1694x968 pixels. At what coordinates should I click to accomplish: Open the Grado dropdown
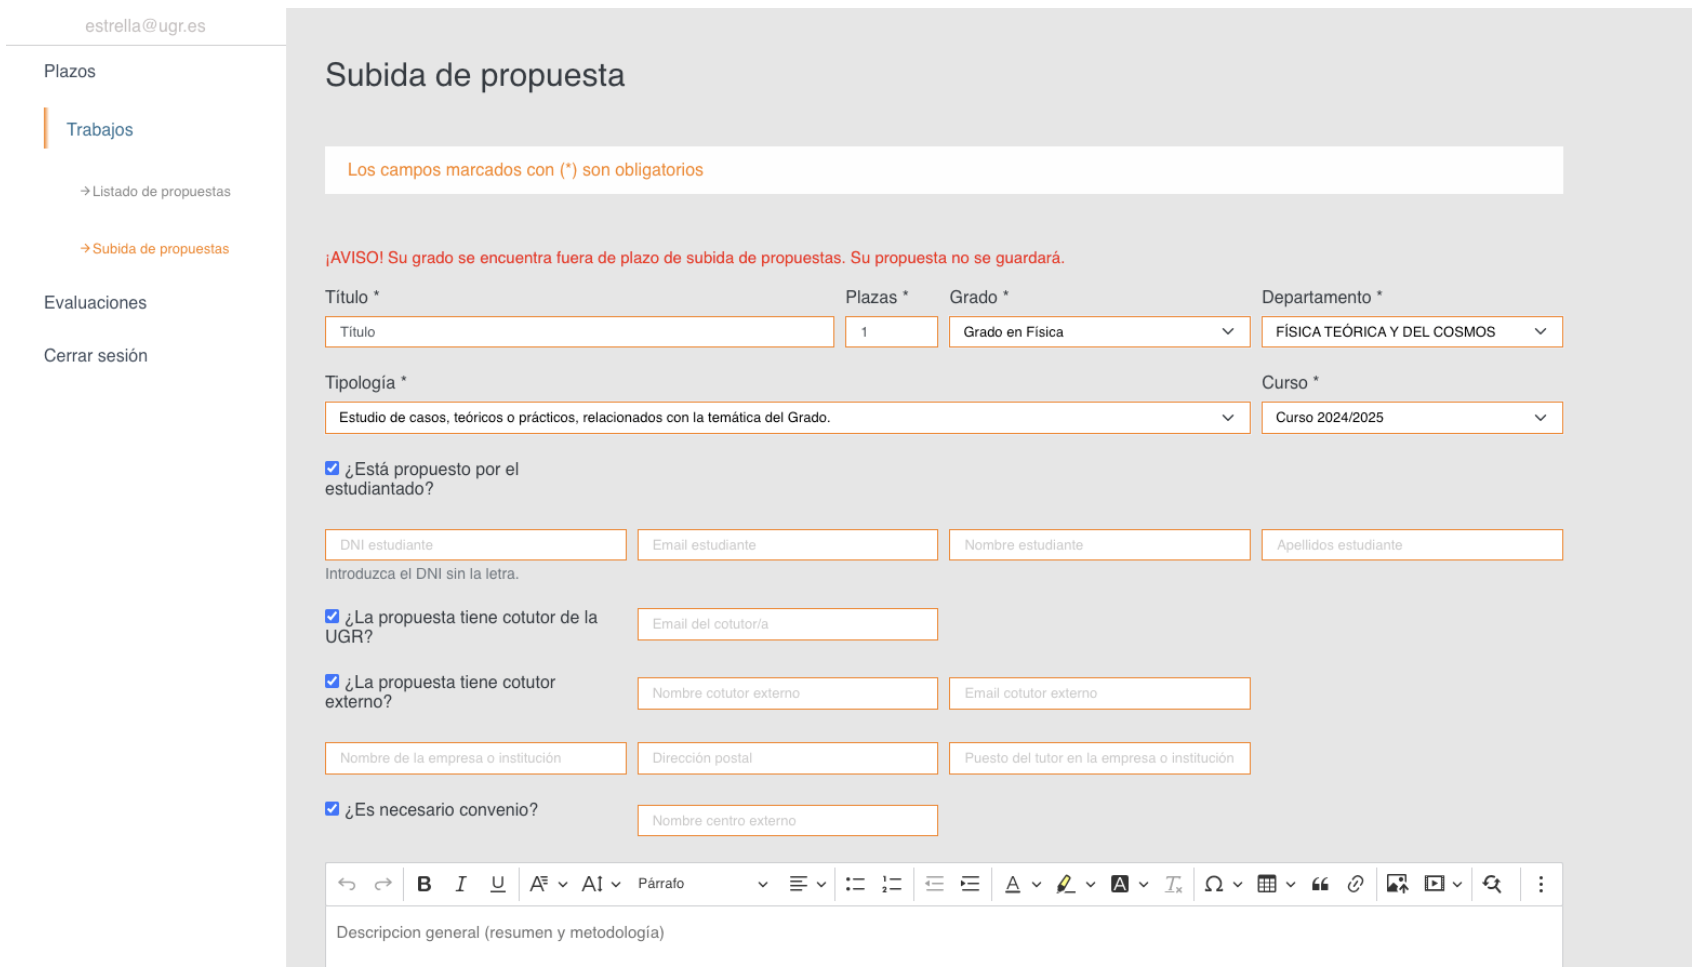pos(1099,332)
